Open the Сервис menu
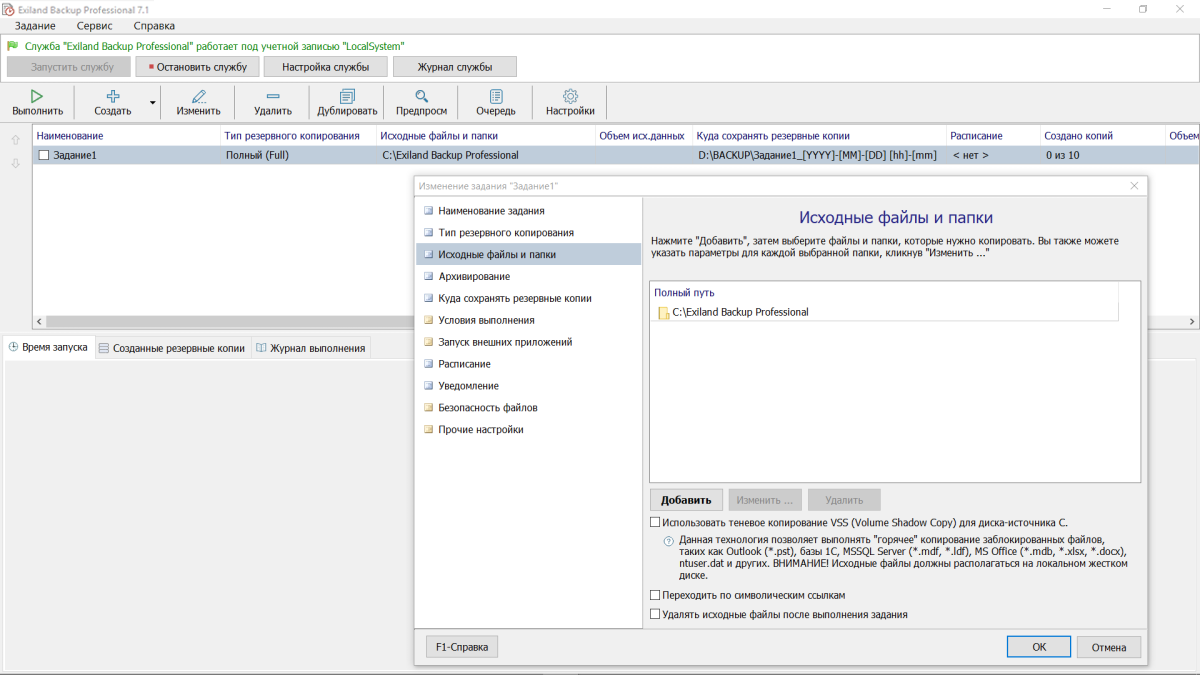This screenshot has height=675, width=1200. pos(94,25)
